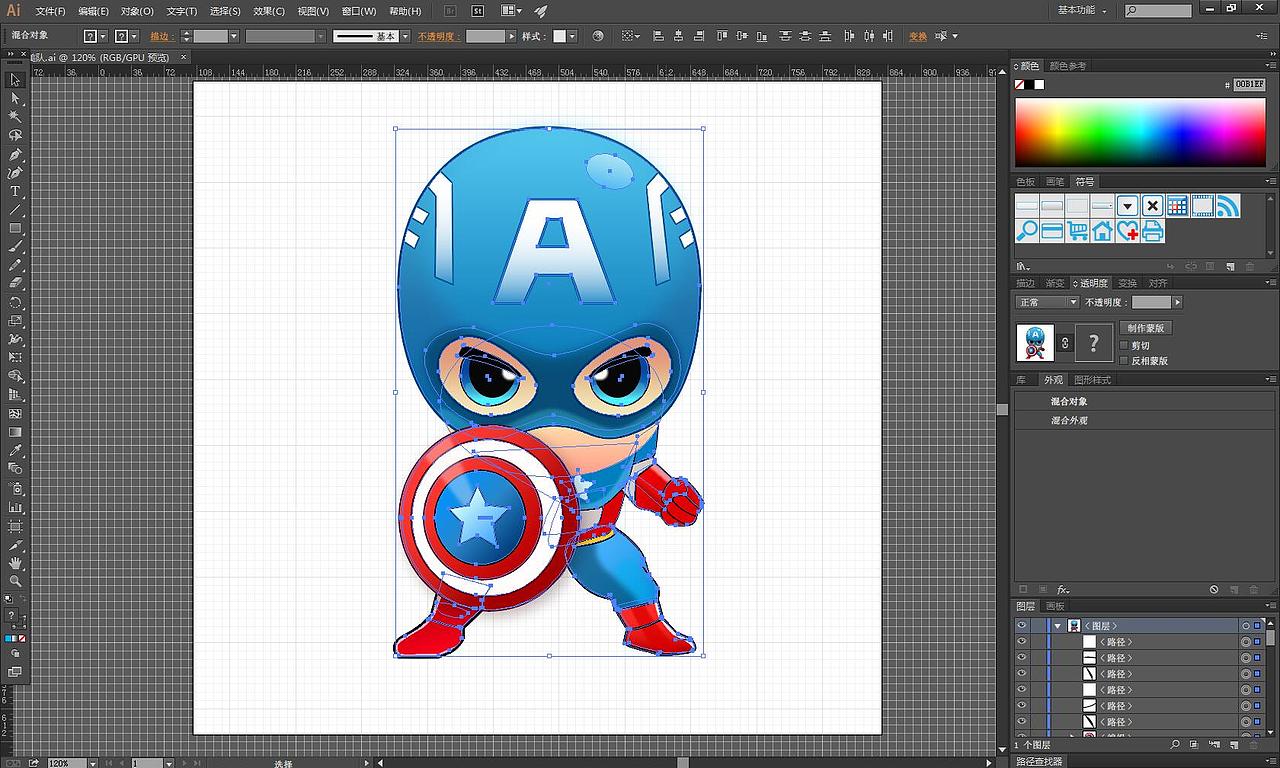Select the Rotate tool
Viewport: 1280px width, 768px height.
15,303
